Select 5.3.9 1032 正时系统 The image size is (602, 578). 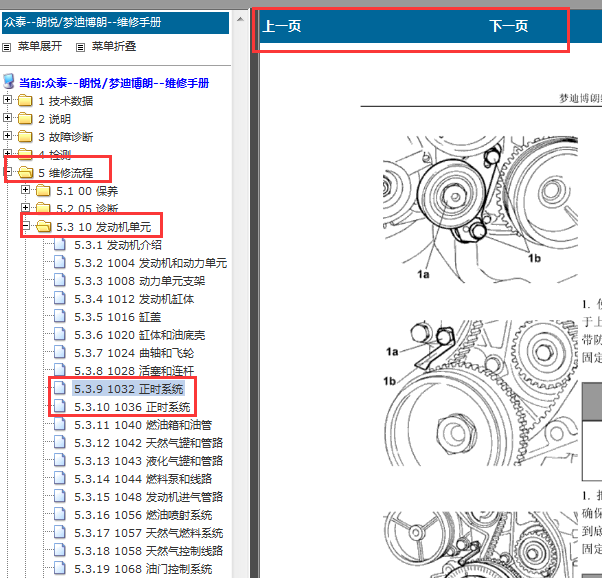pyautogui.click(x=129, y=389)
